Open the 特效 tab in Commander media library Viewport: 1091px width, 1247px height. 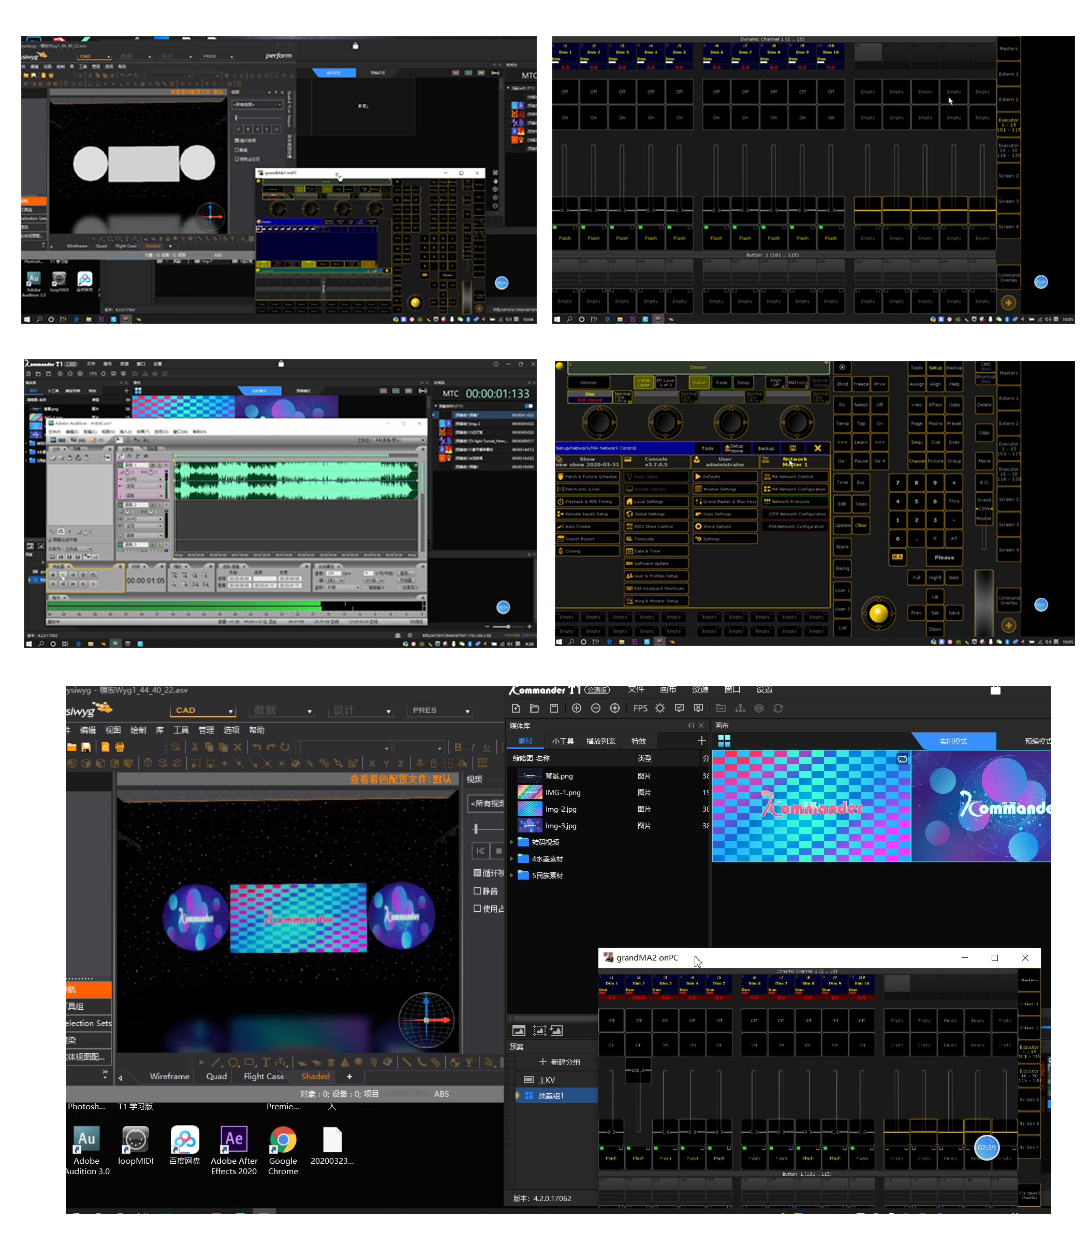tap(639, 741)
